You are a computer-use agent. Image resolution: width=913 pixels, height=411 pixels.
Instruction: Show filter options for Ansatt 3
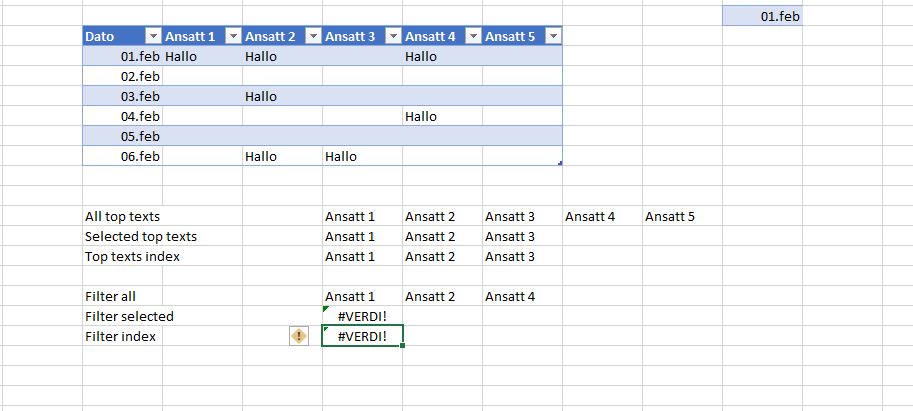tap(392, 36)
